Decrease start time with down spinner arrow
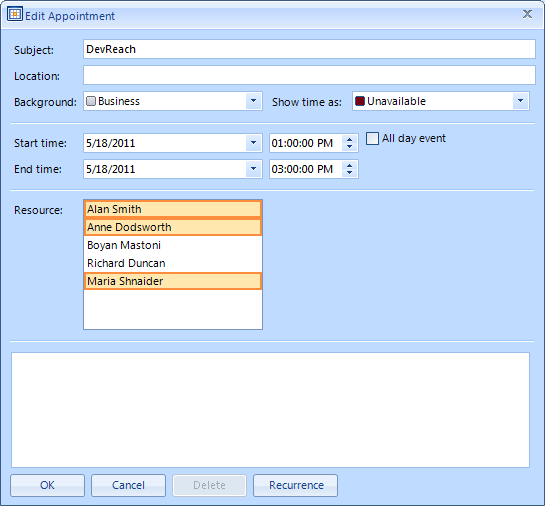545x506 pixels. (349, 147)
